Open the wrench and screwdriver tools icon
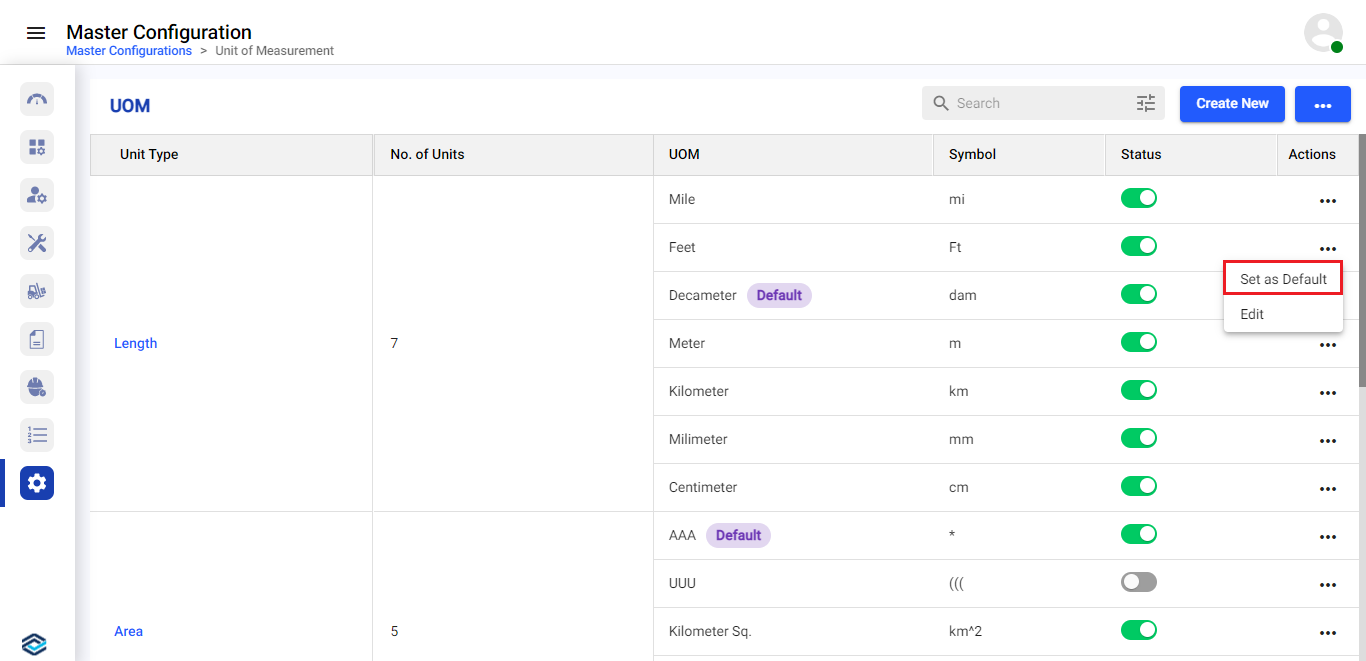Viewport: 1366px width, 661px height. coord(37,243)
